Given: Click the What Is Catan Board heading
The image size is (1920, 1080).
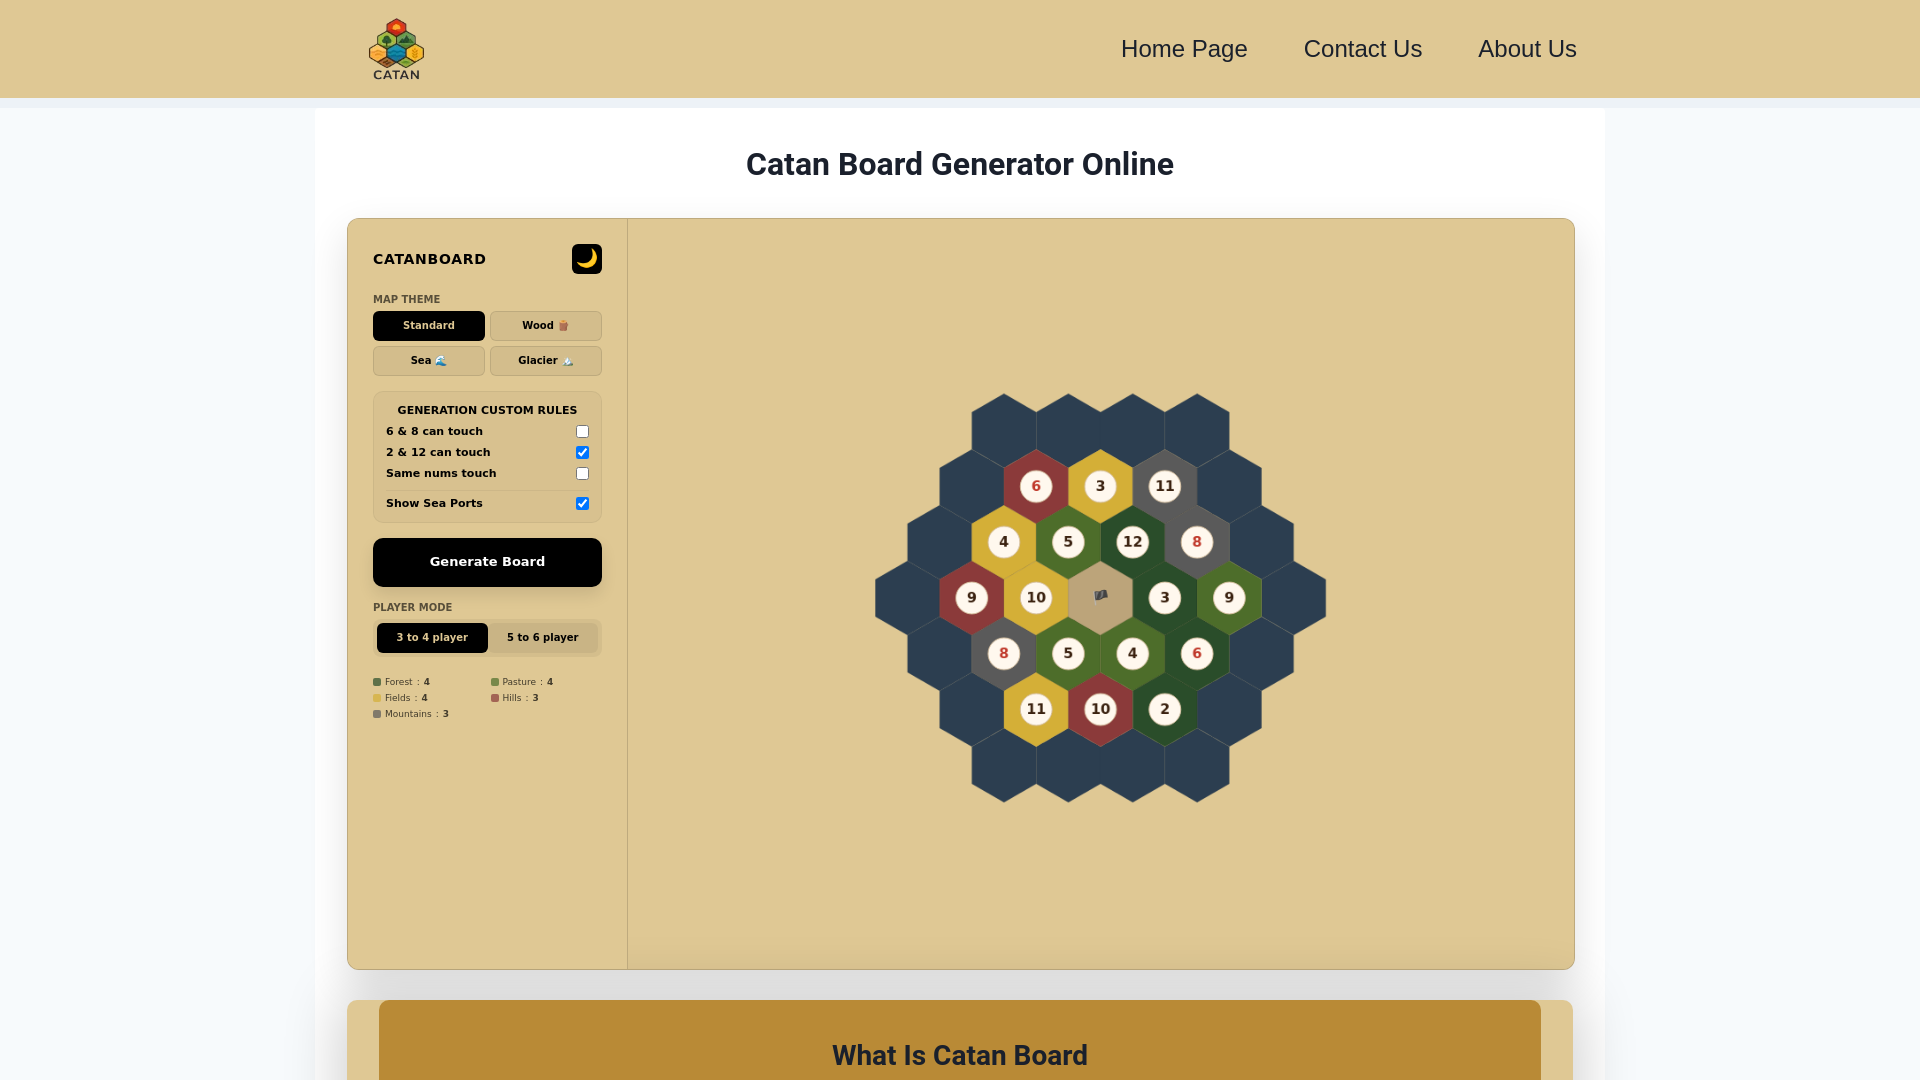Looking at the screenshot, I should [x=960, y=1056].
